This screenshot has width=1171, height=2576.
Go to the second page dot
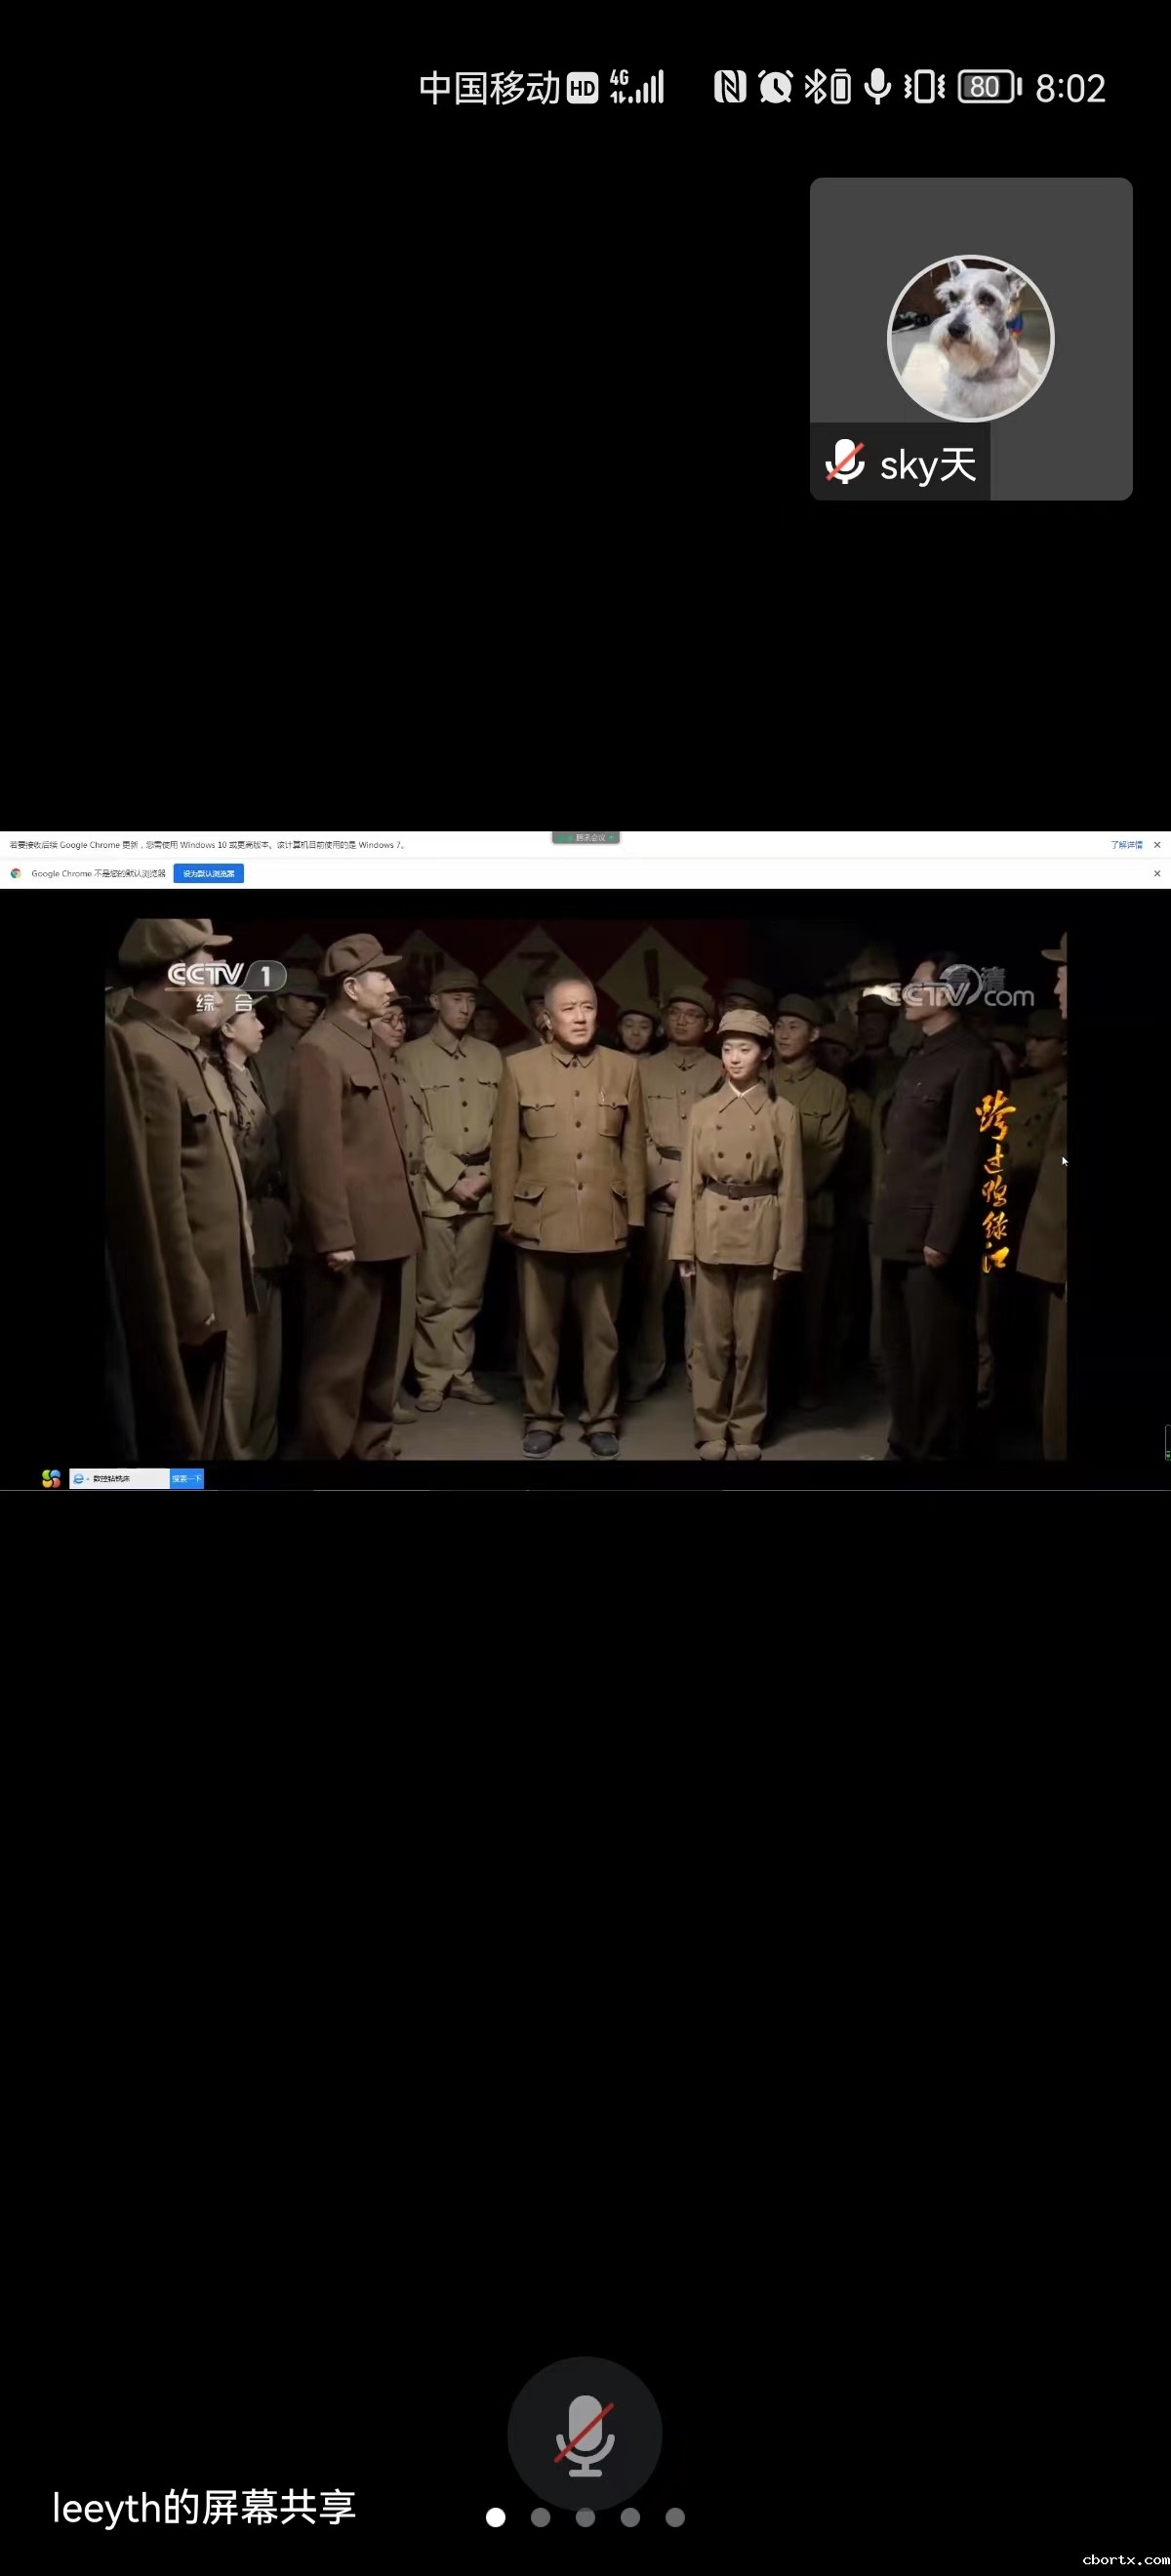coord(540,2517)
